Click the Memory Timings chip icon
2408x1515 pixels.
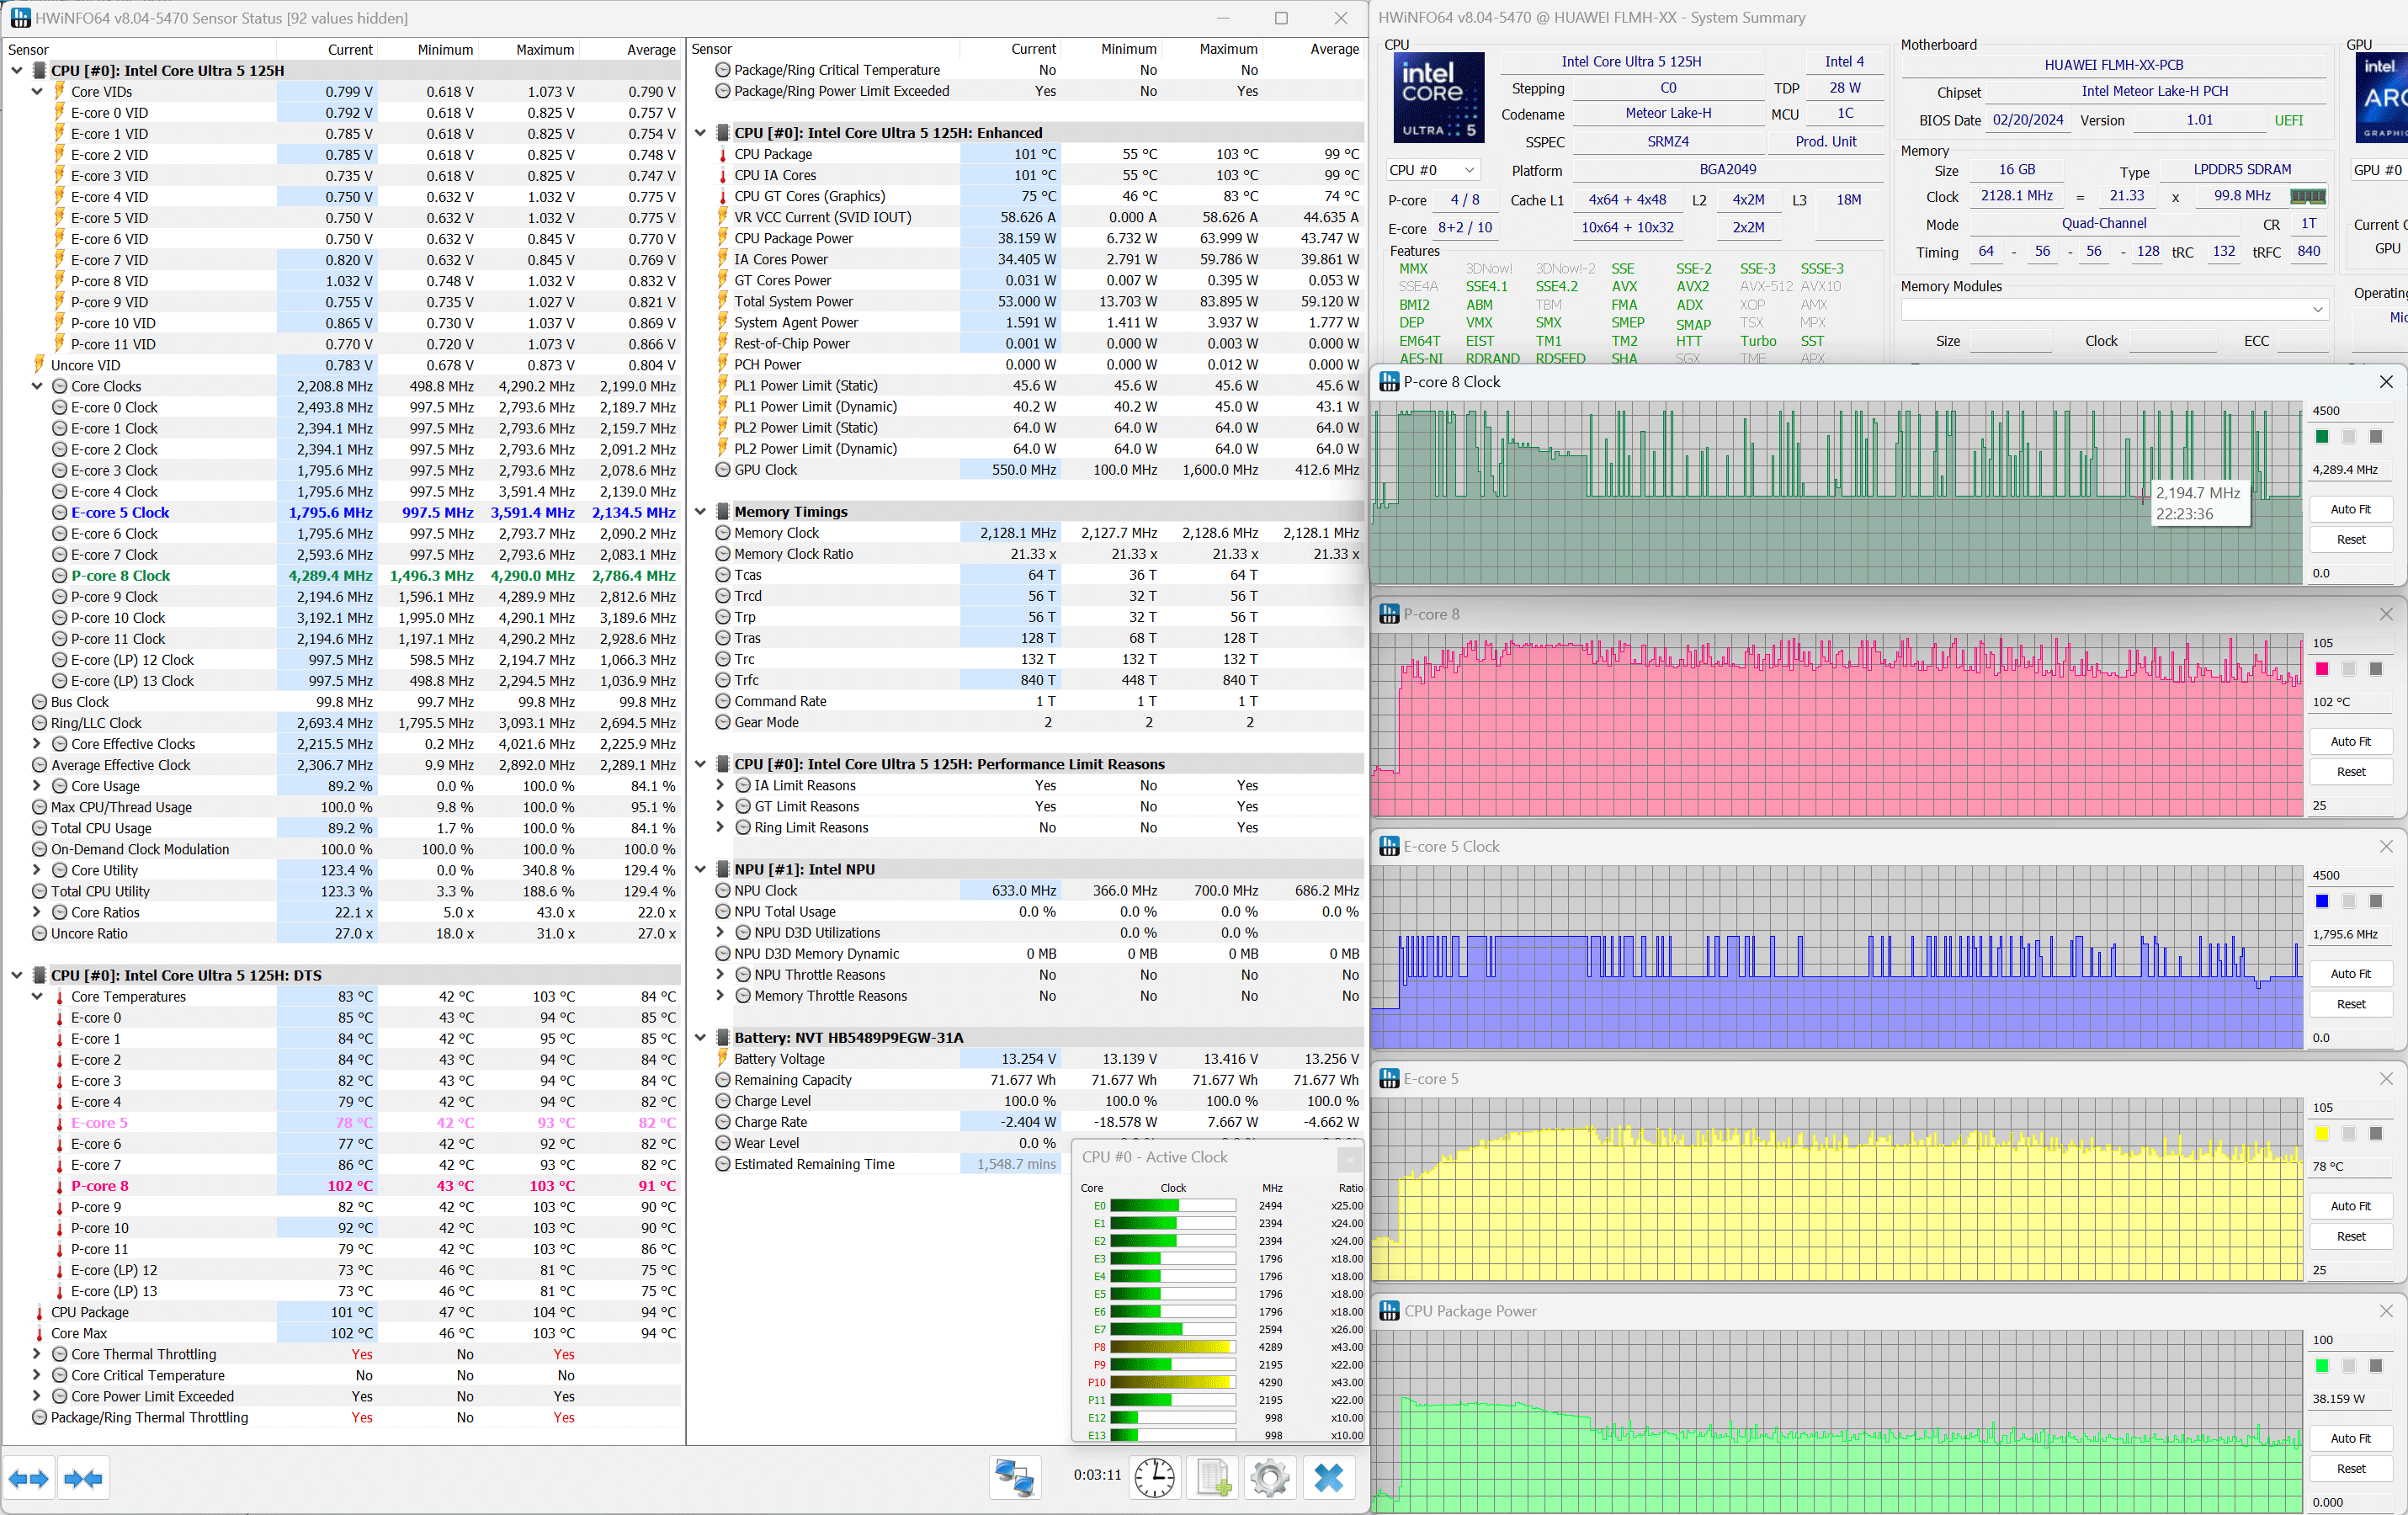(722, 512)
